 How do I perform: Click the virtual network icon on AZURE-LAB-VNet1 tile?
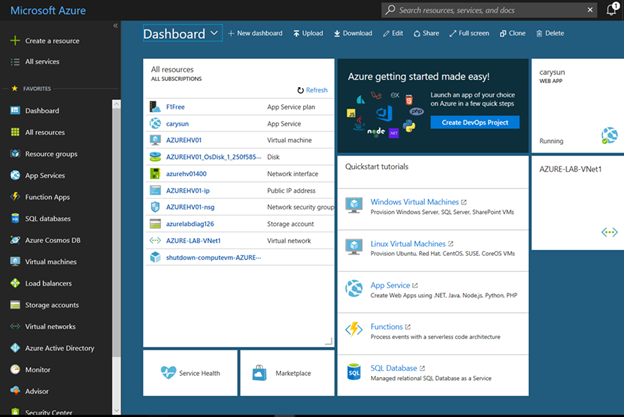pyautogui.click(x=609, y=232)
